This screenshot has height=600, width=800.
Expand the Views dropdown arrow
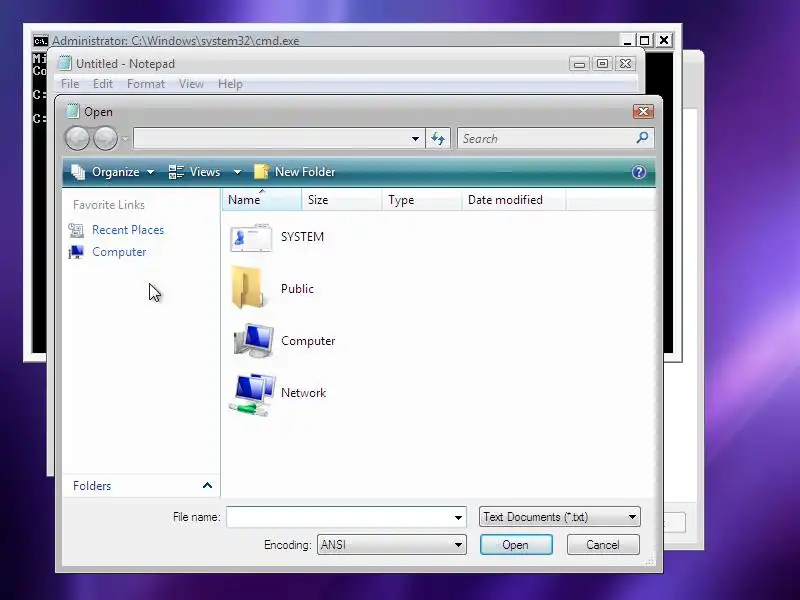tap(237, 172)
